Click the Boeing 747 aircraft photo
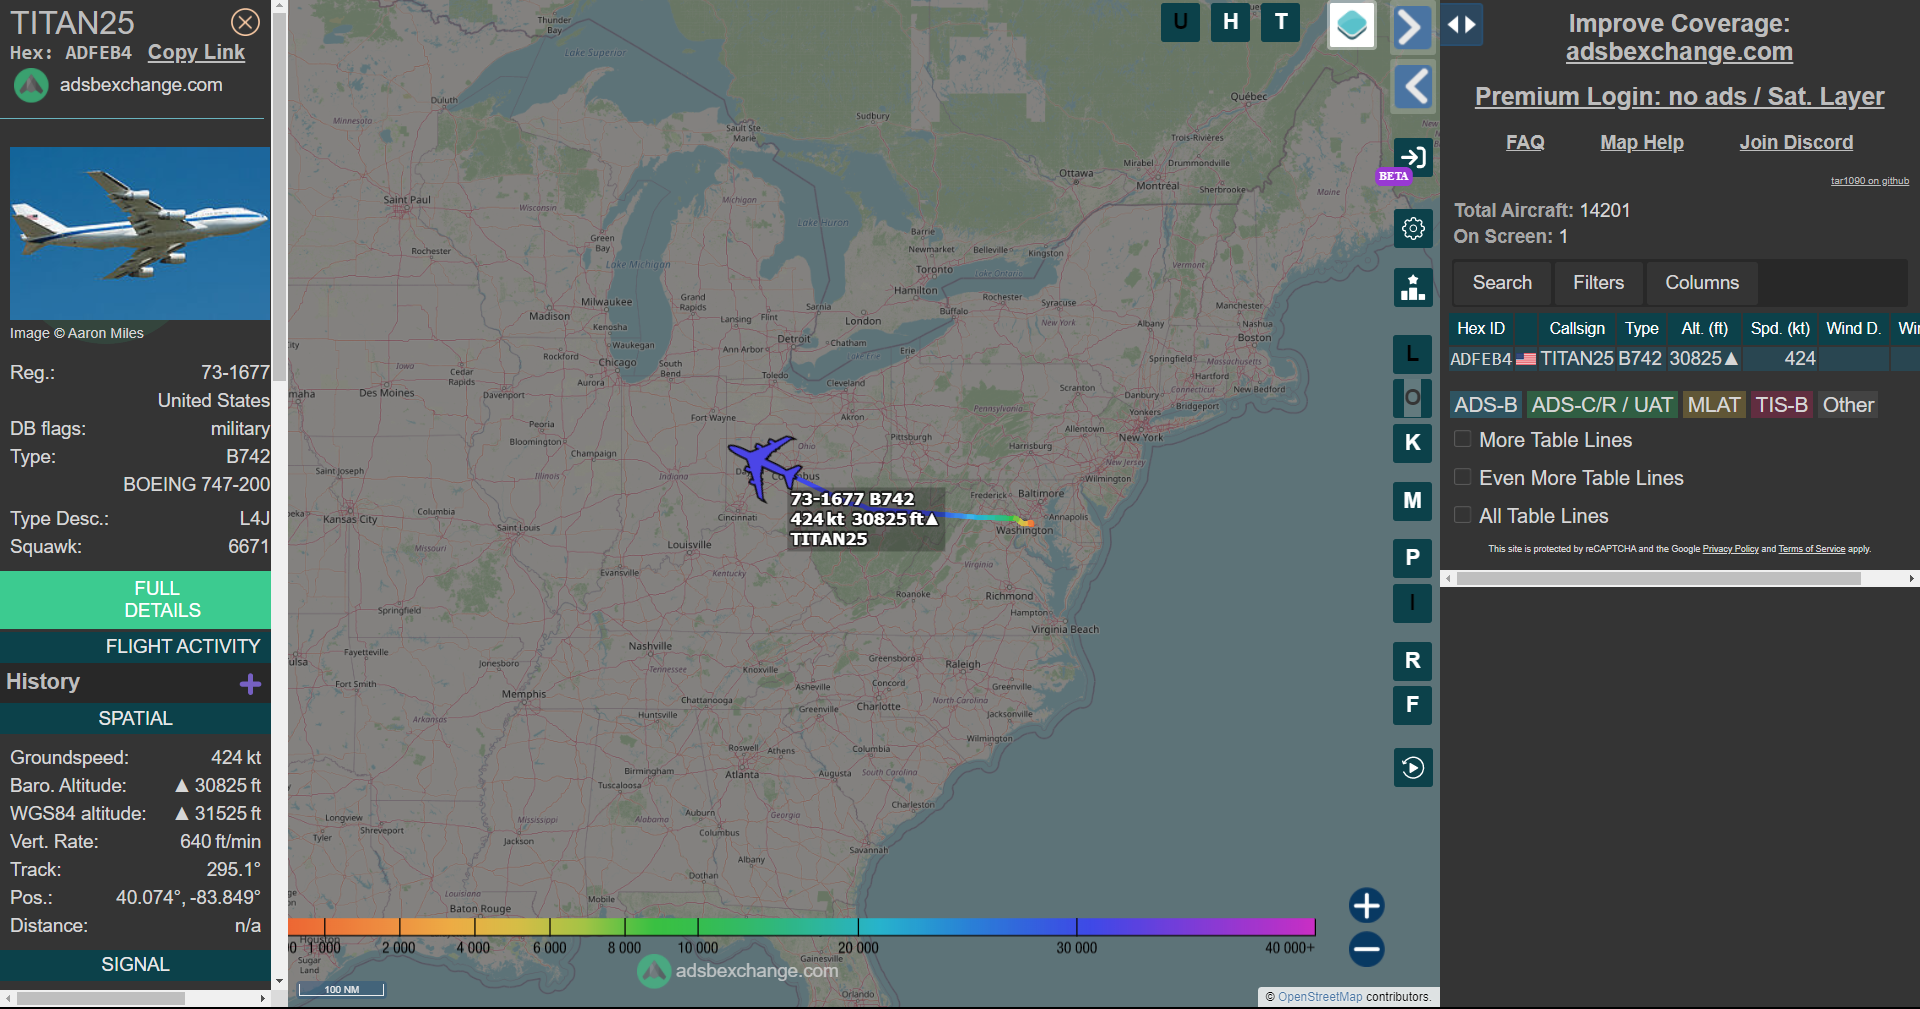 click(140, 233)
